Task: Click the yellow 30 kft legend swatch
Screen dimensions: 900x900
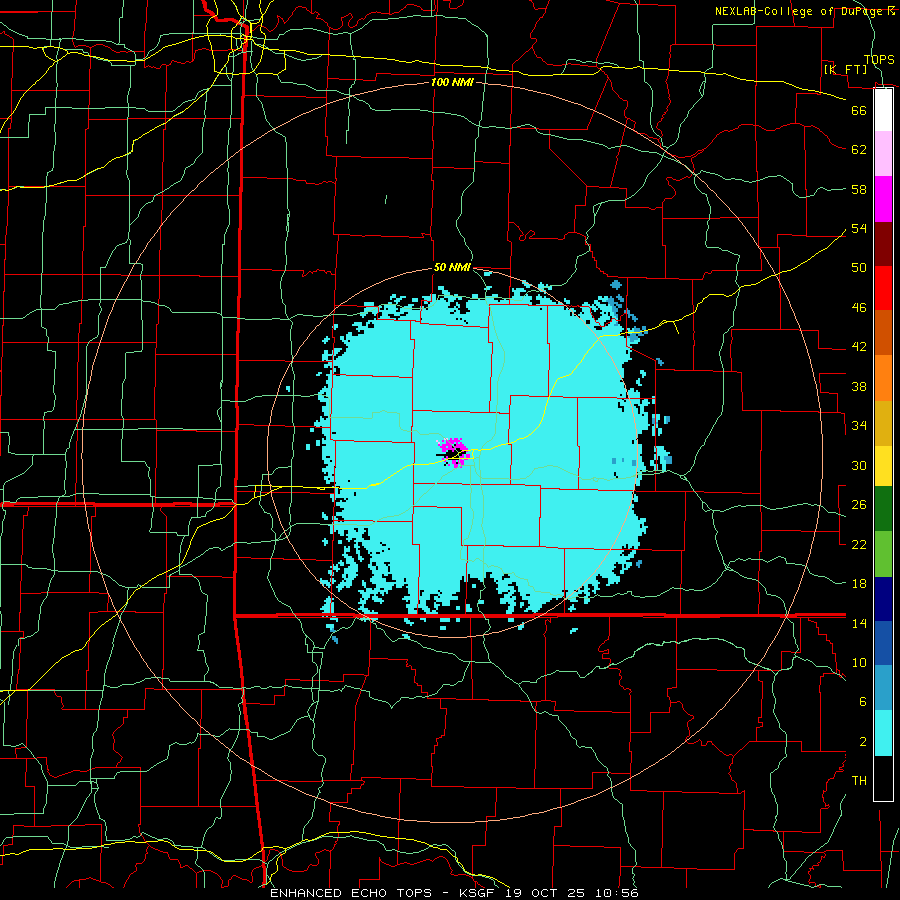Action: tap(883, 466)
